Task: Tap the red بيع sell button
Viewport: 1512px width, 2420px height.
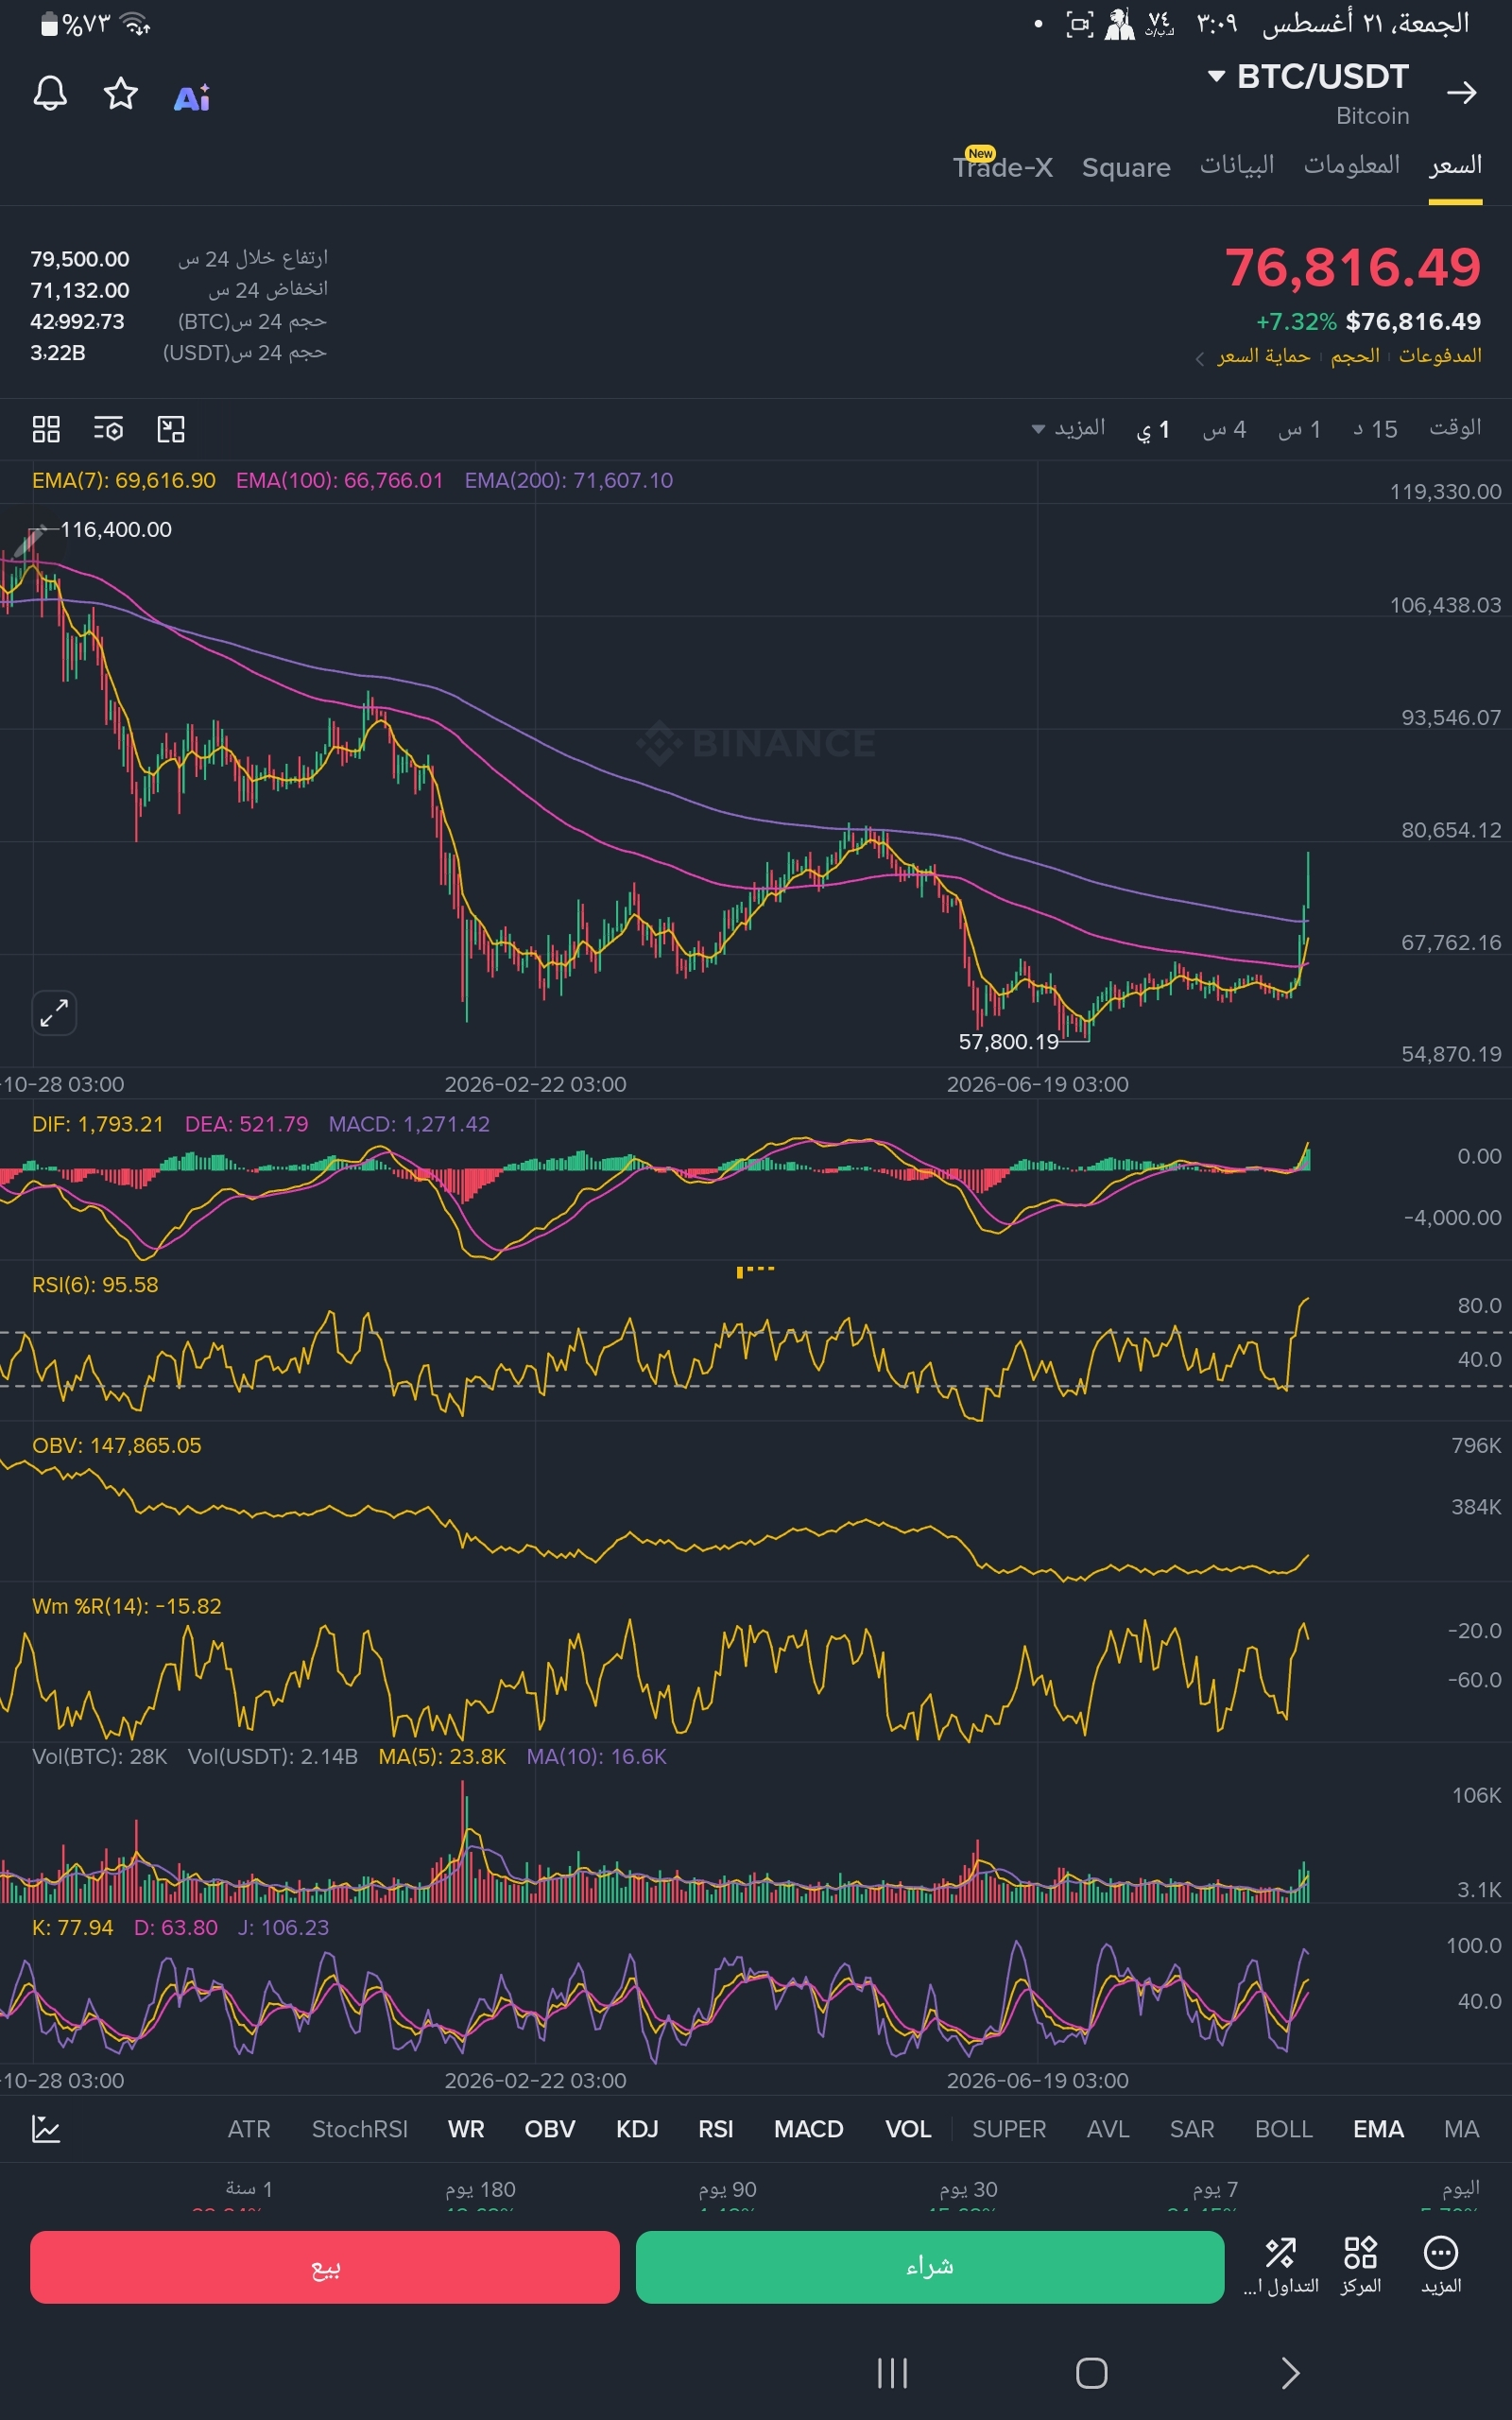Action: pyautogui.click(x=325, y=2267)
